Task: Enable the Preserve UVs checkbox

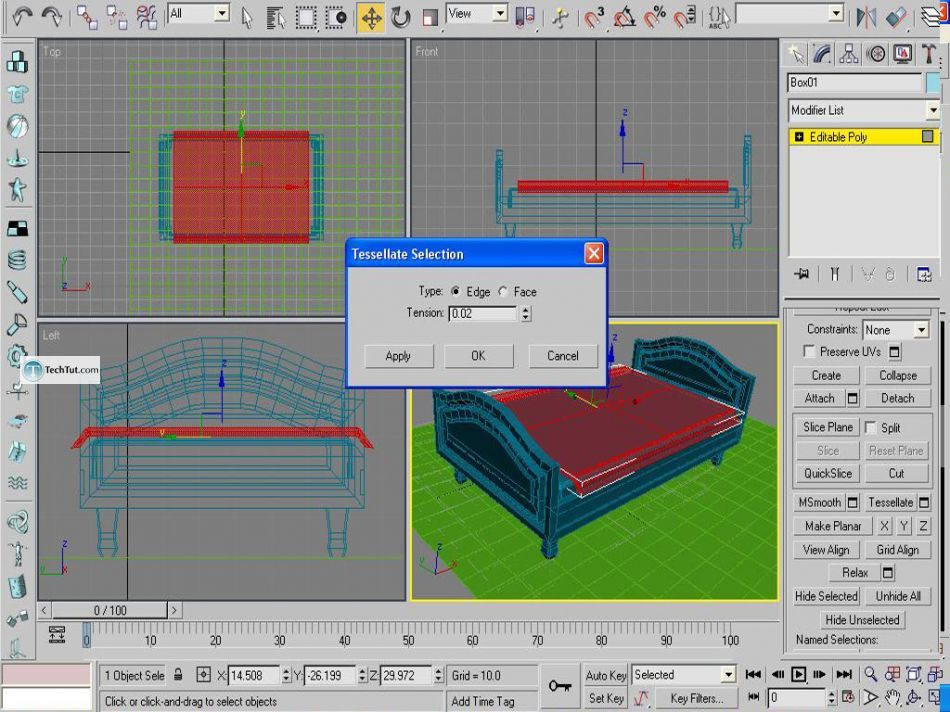Action: [x=808, y=351]
